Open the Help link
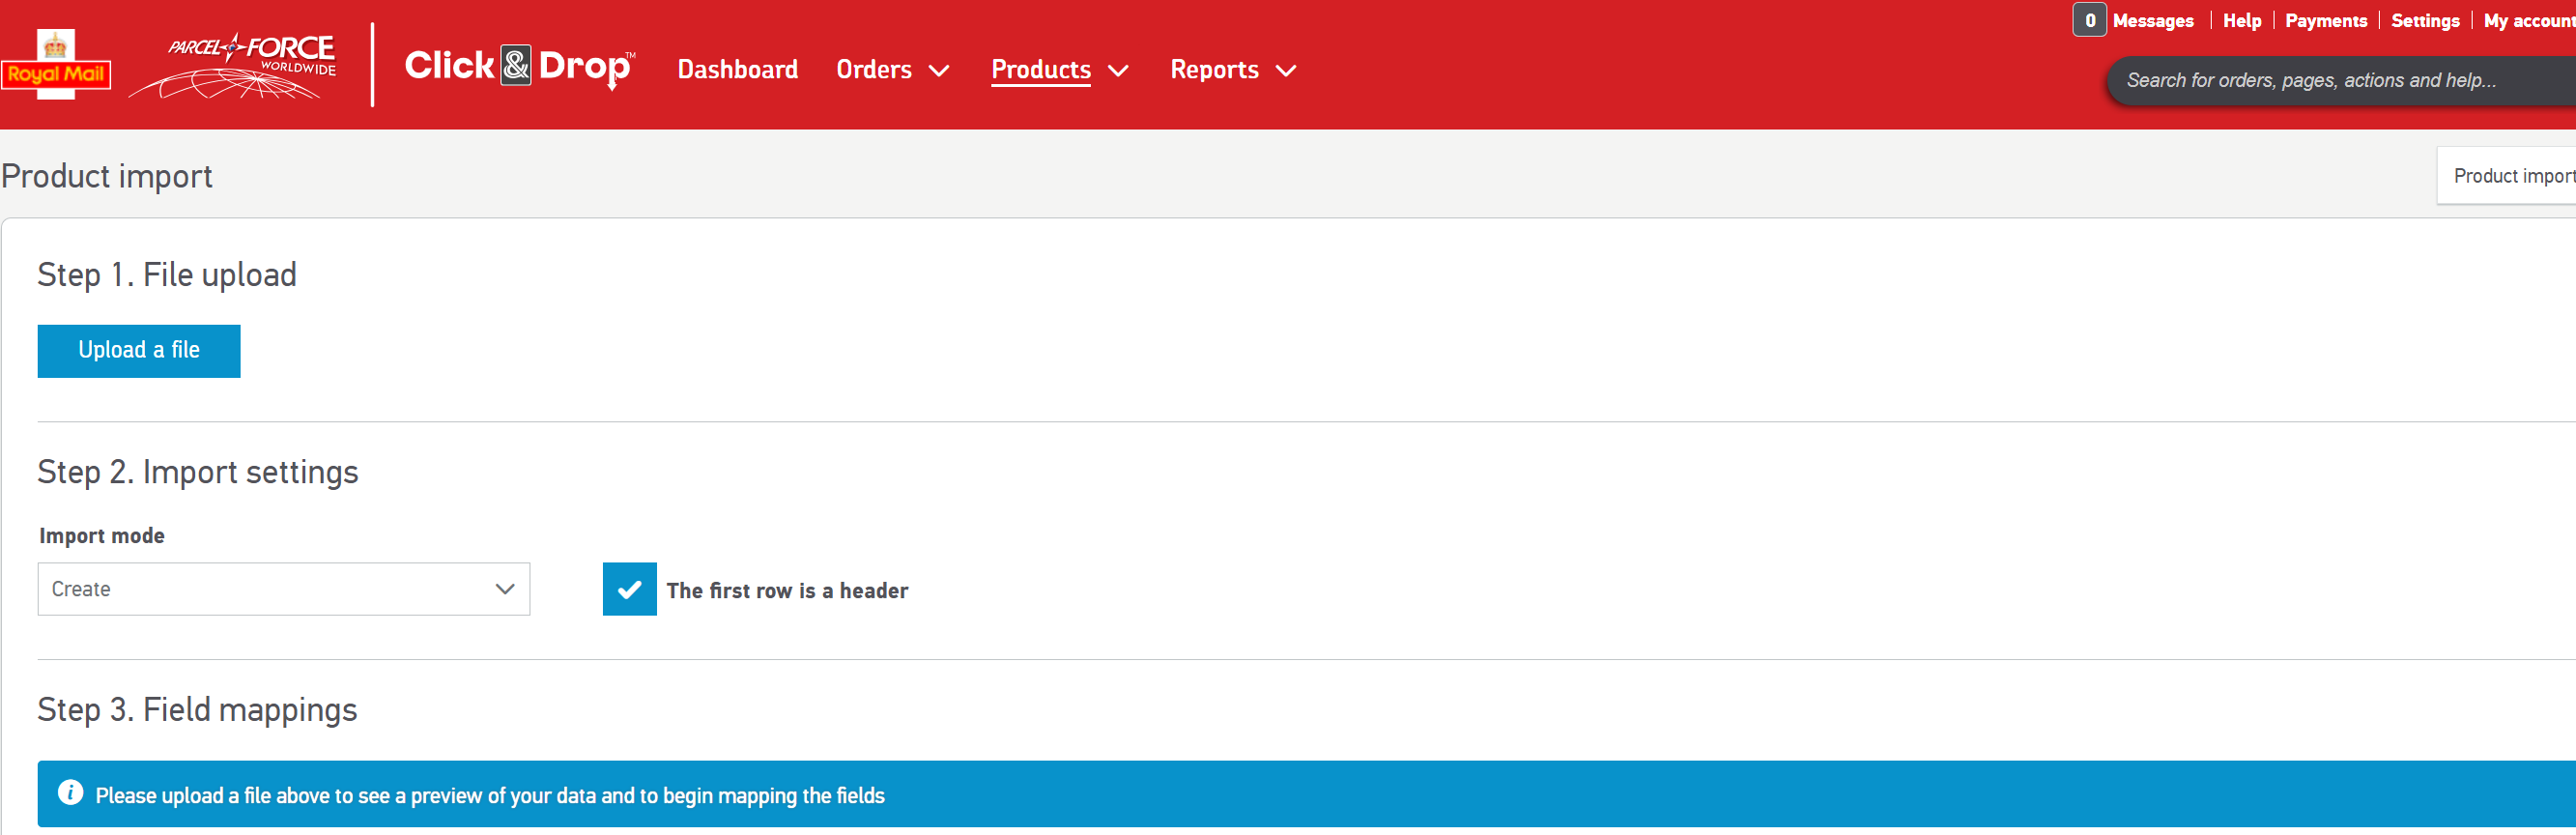Image resolution: width=2576 pixels, height=835 pixels. (x=2241, y=20)
